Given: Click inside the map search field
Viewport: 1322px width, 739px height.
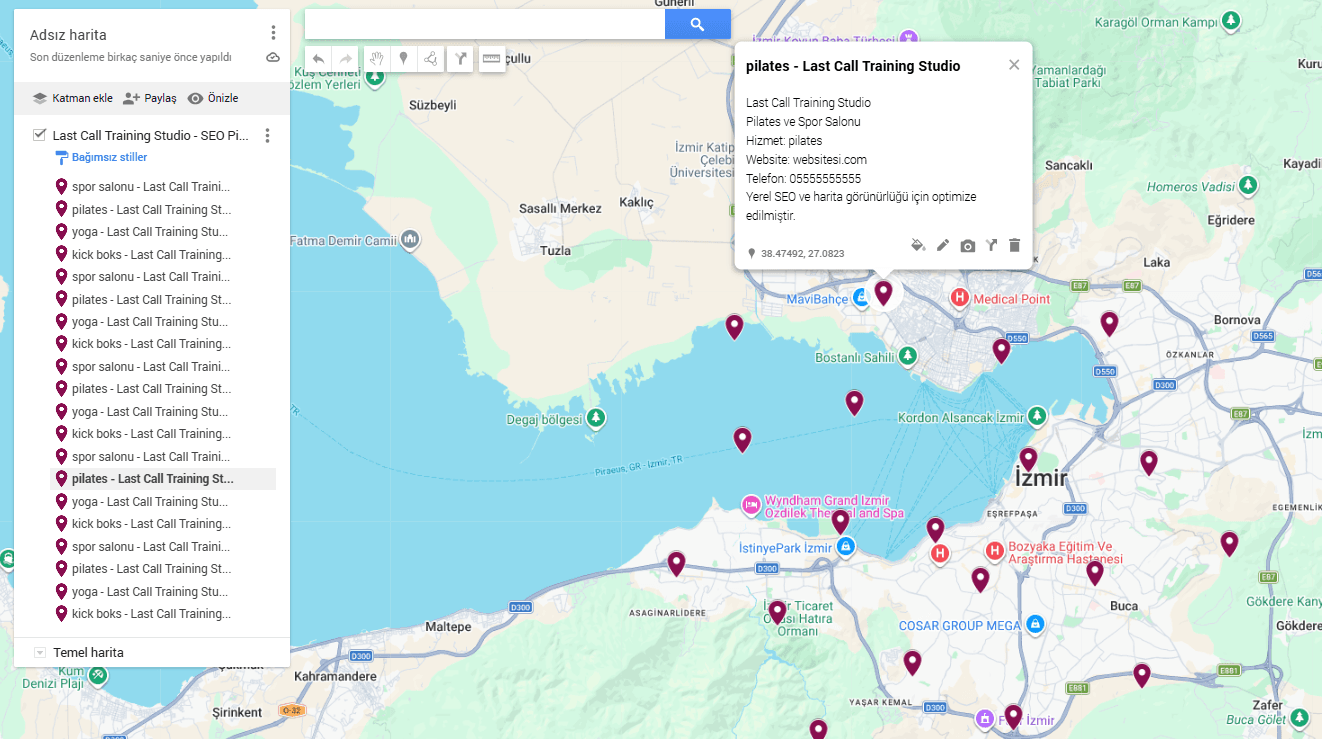Looking at the screenshot, I should pos(485,25).
